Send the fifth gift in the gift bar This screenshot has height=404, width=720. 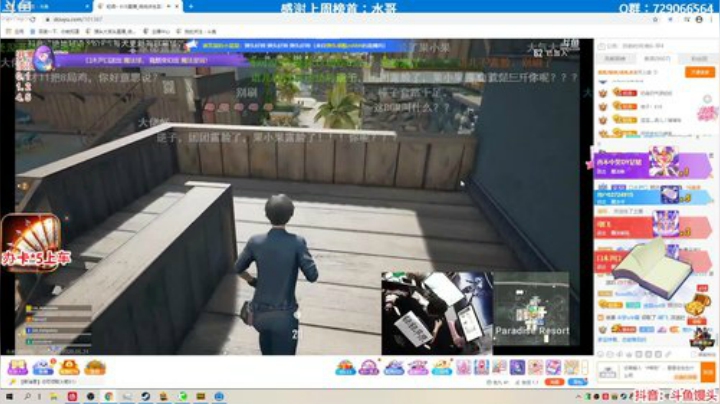click(442, 367)
